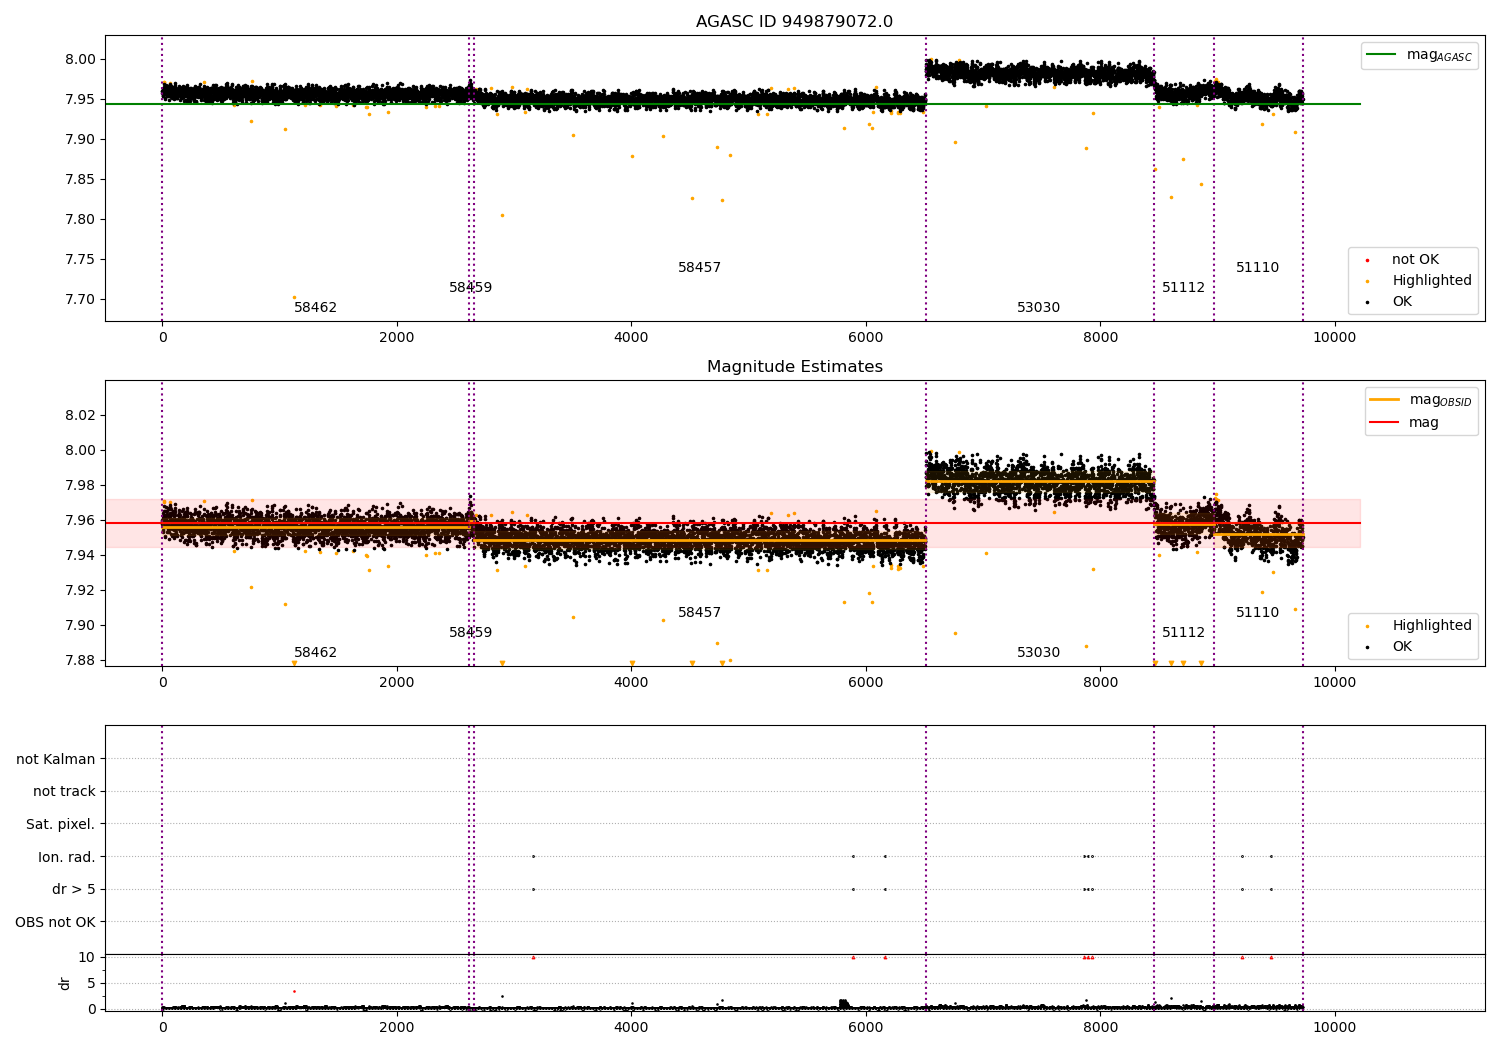This screenshot has width=1500, height=1050.
Task: Click the 58459 label in Magnitude Estimates plot
Action: pyautogui.click(x=470, y=633)
